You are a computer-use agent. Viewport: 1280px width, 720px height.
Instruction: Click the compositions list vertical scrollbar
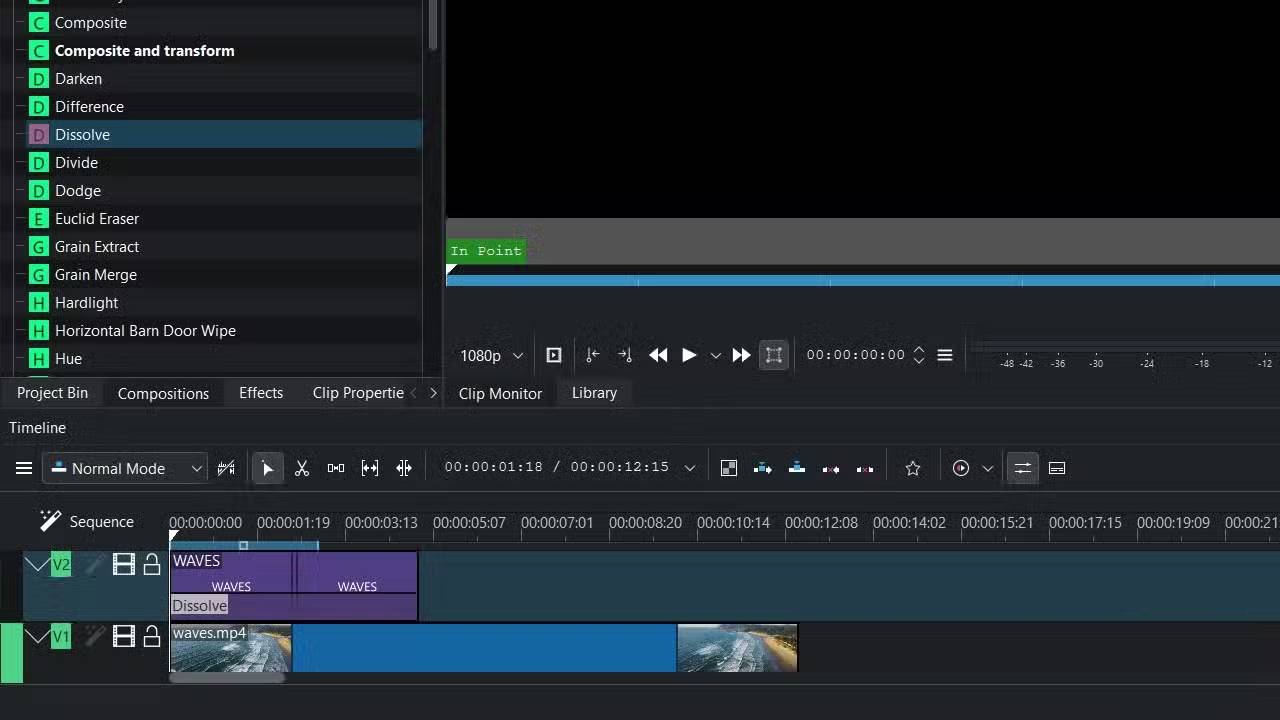click(433, 25)
